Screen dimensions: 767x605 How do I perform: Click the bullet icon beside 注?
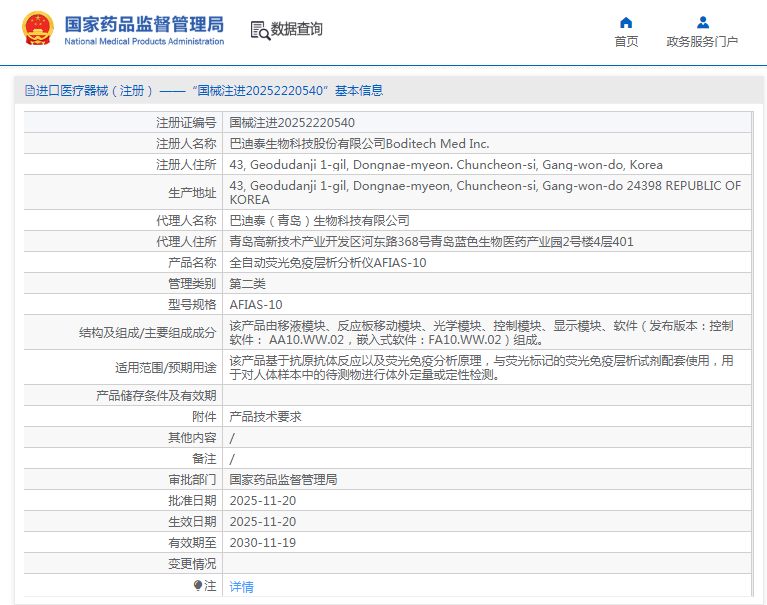pyautogui.click(x=198, y=585)
